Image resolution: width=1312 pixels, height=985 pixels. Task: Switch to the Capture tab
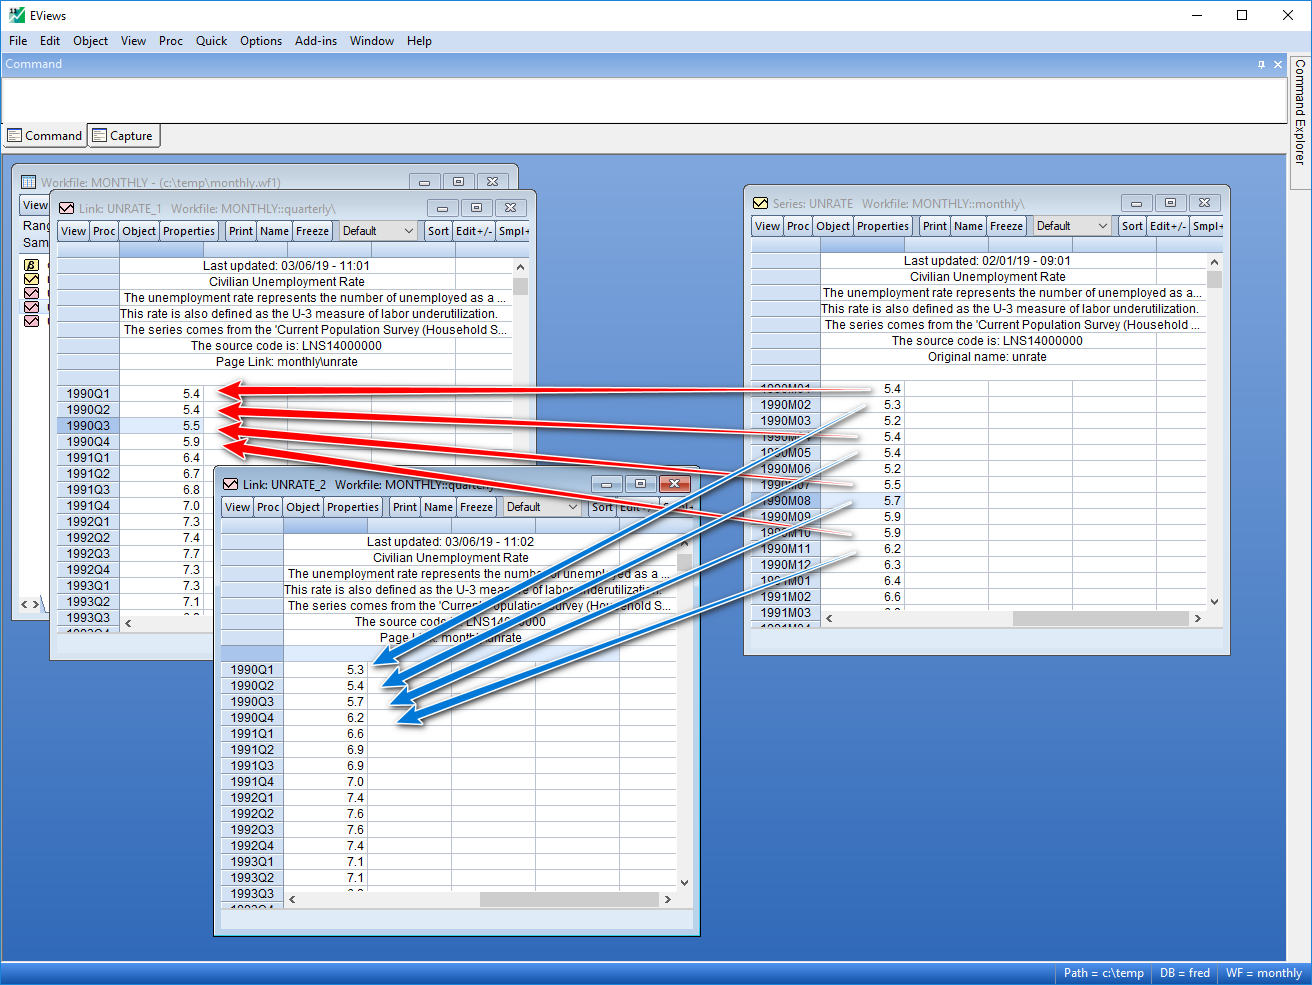123,136
